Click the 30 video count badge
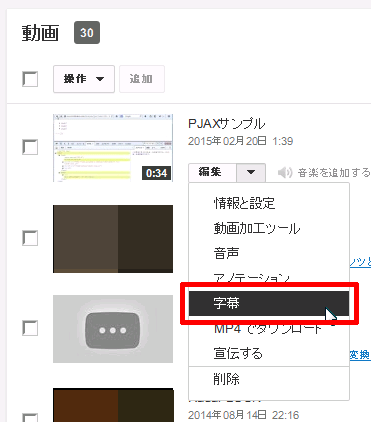Image resolution: width=371 pixels, height=422 pixels. tap(87, 33)
